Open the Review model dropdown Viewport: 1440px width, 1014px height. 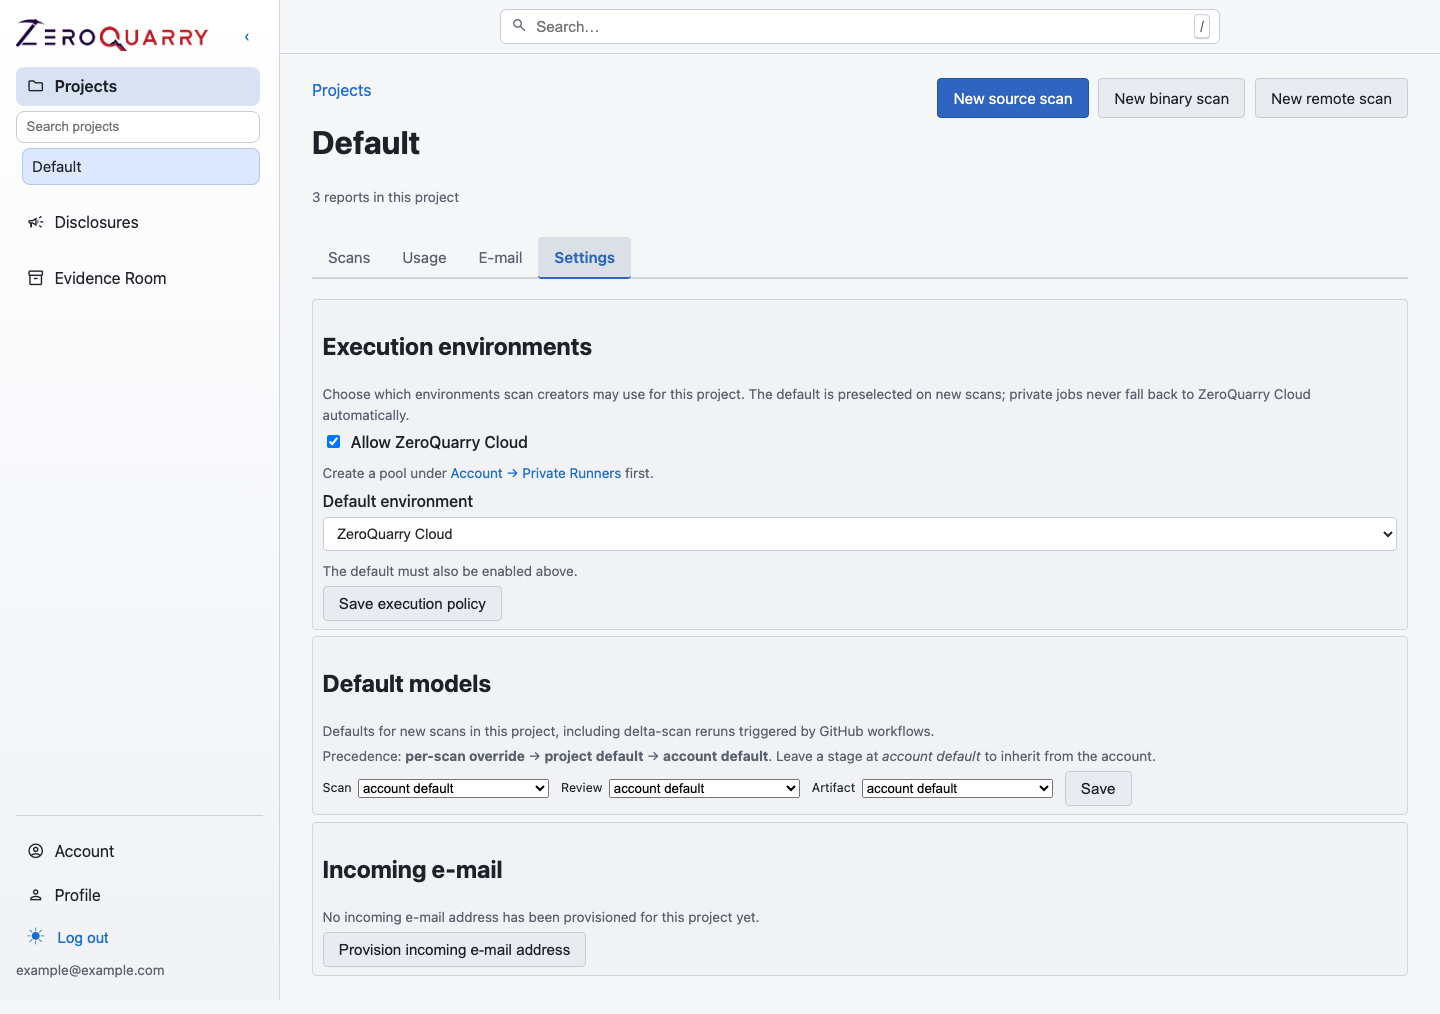[704, 788]
